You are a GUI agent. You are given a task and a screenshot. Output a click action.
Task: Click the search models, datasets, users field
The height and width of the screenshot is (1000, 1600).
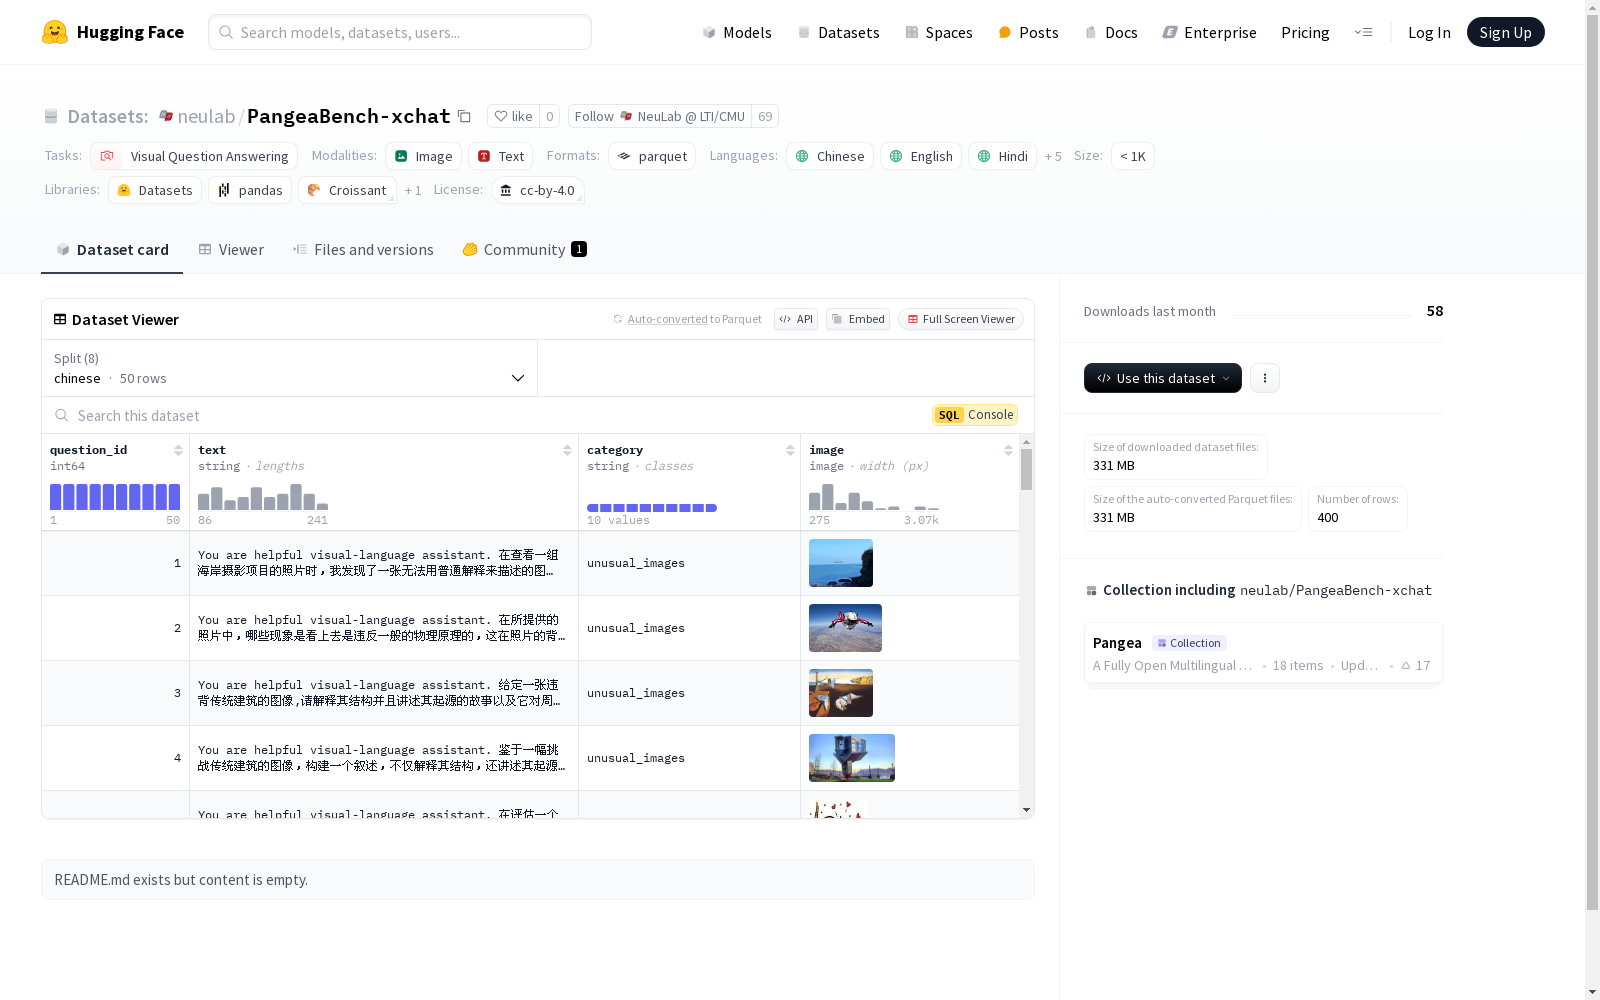coord(400,32)
